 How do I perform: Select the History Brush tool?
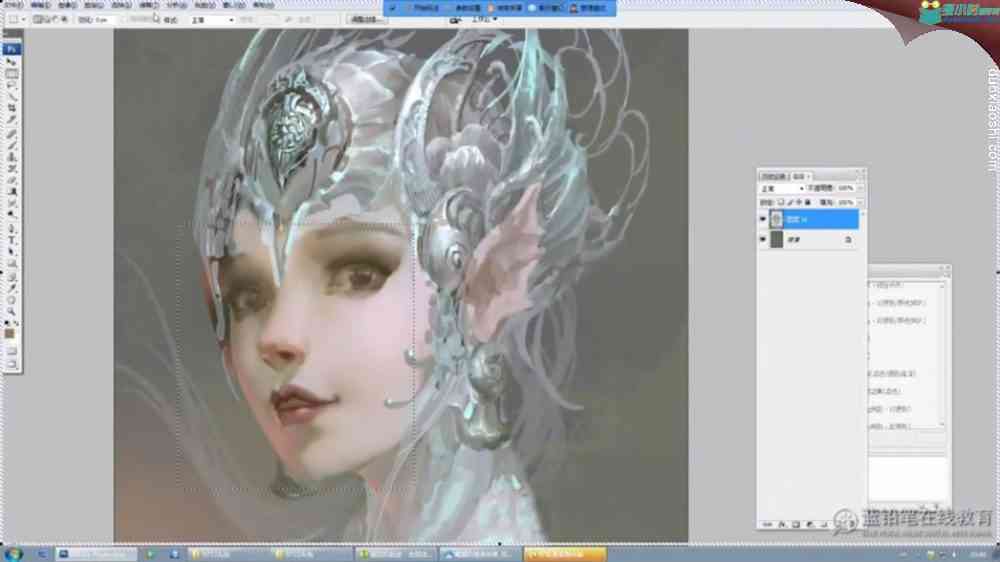point(11,168)
